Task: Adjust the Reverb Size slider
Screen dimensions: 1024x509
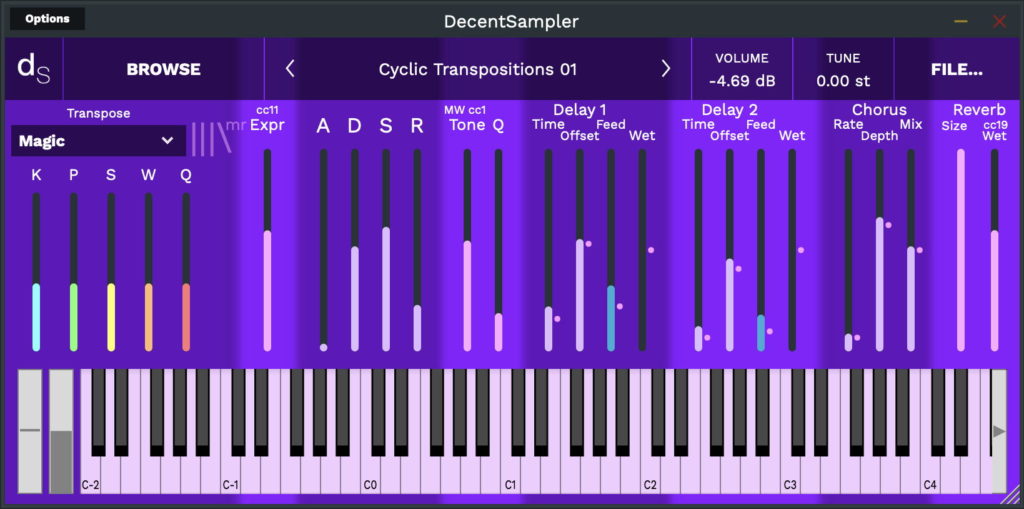Action: 961,250
